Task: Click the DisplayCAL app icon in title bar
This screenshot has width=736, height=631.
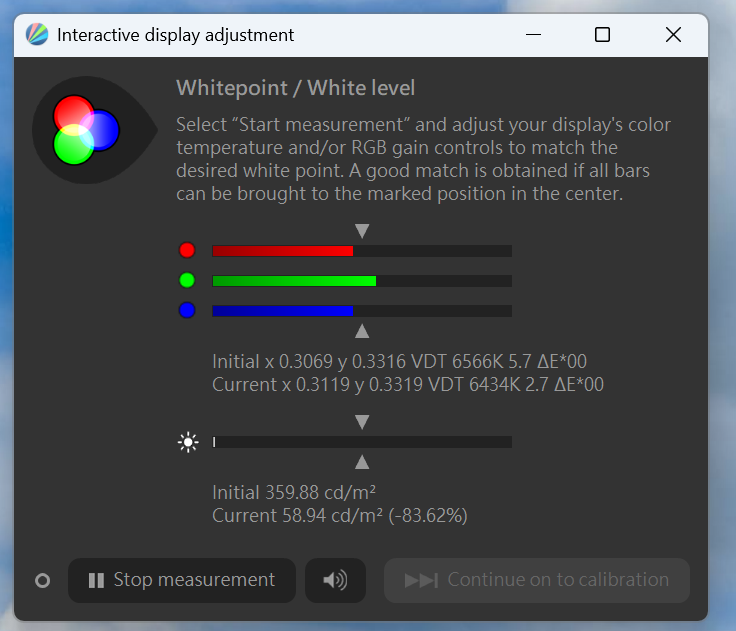Action: coord(37,35)
